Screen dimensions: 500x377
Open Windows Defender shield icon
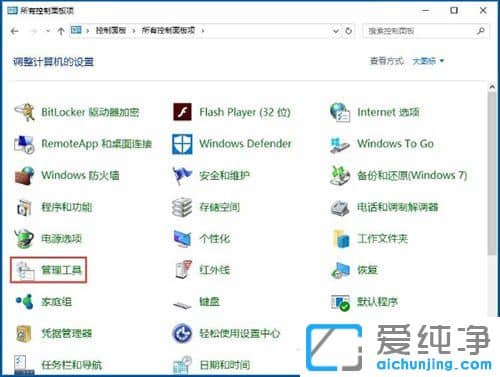182,144
